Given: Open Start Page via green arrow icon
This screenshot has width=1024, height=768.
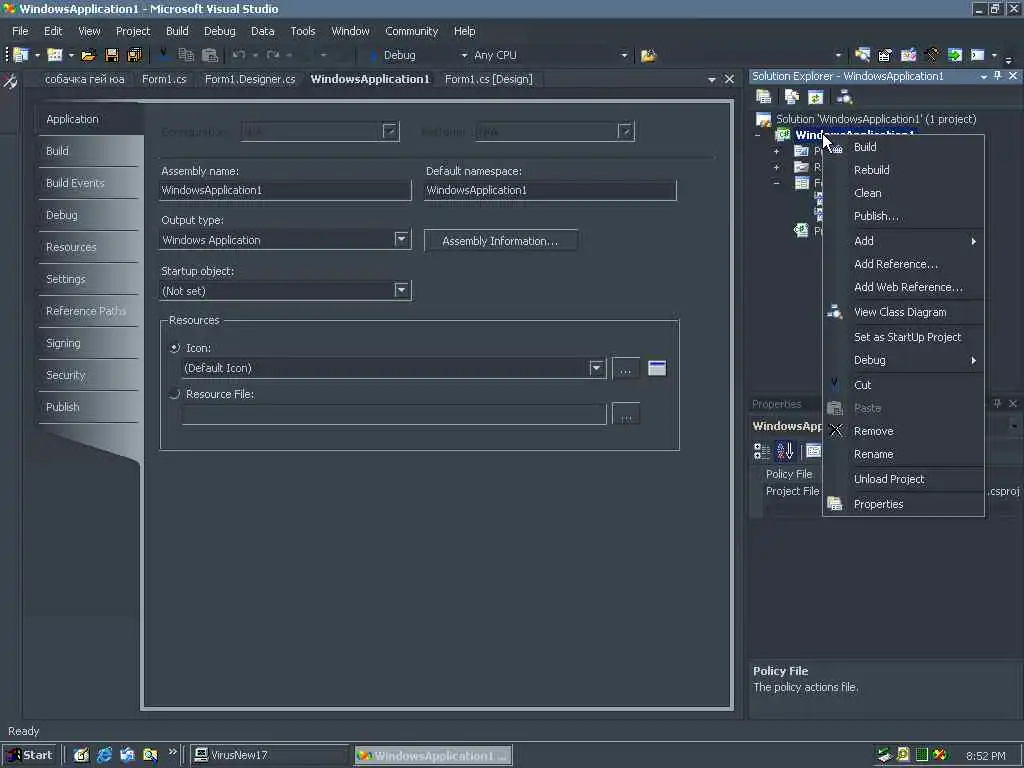Looking at the screenshot, I should click(x=955, y=56).
